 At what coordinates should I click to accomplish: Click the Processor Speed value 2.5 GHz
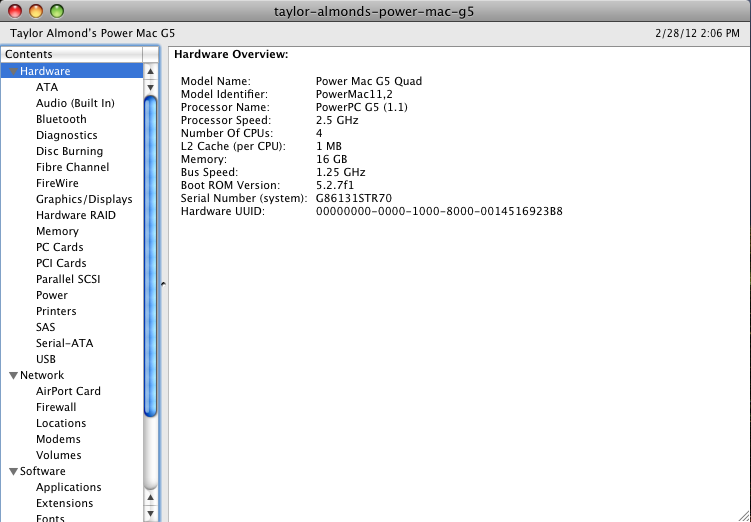tap(337, 120)
